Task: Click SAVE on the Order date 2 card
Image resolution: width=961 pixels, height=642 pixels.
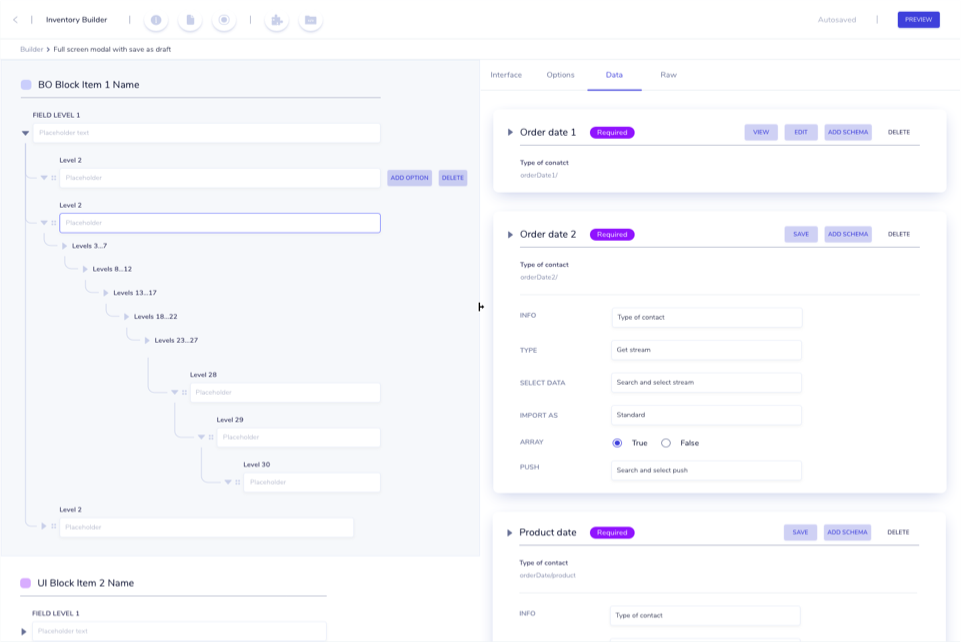Action: (800, 235)
